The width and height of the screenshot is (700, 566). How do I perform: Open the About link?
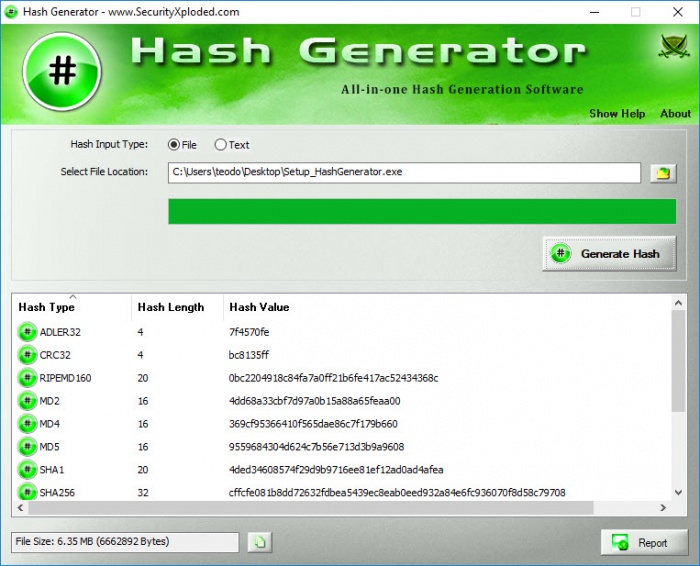[675, 114]
